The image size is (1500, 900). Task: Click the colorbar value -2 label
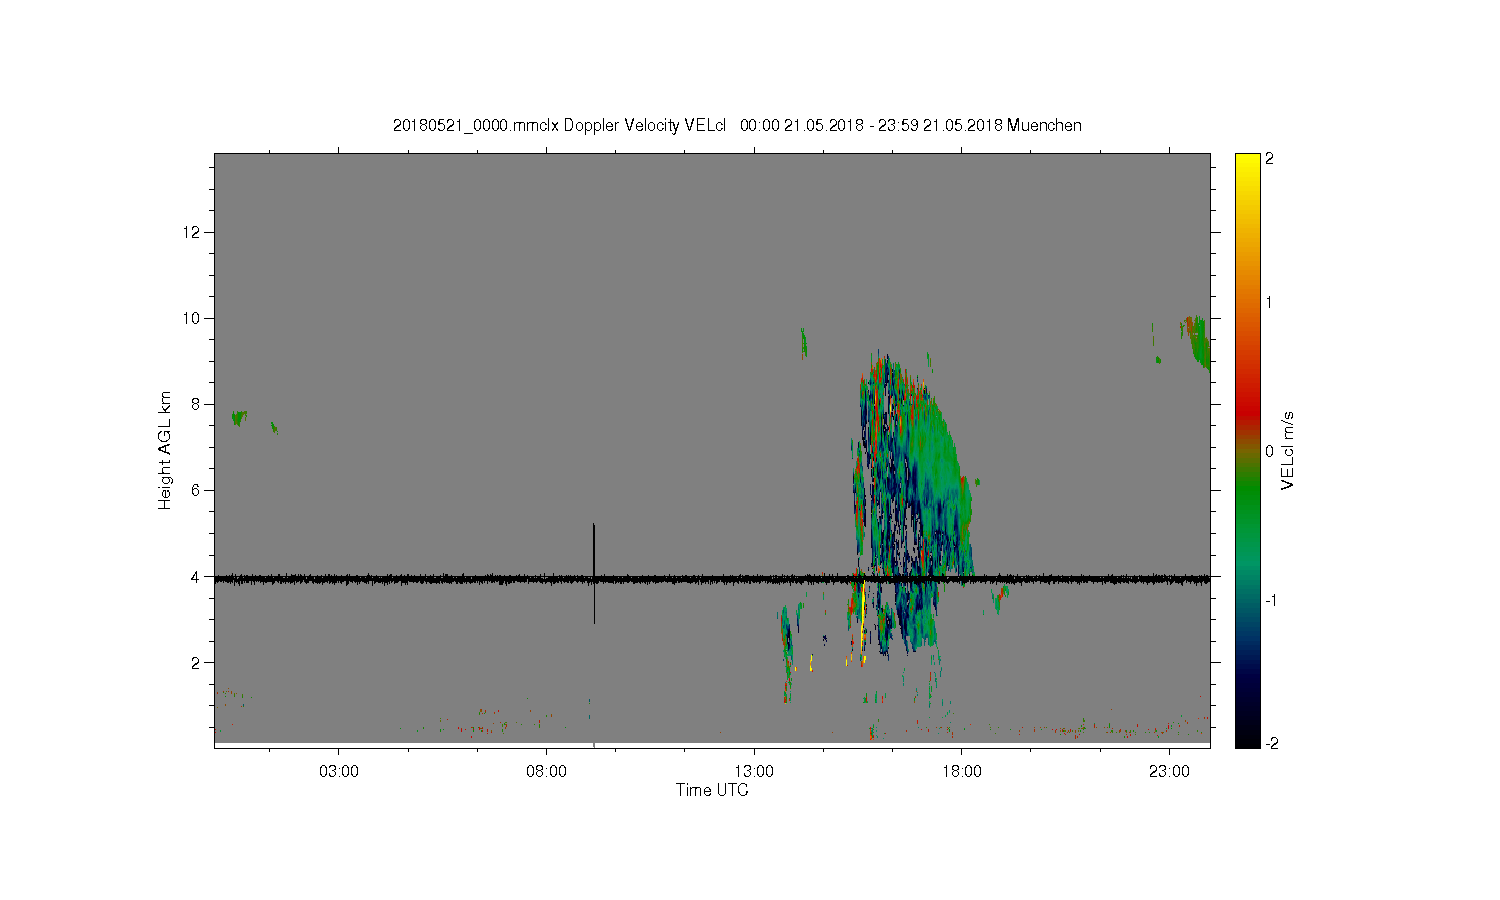tap(1271, 743)
